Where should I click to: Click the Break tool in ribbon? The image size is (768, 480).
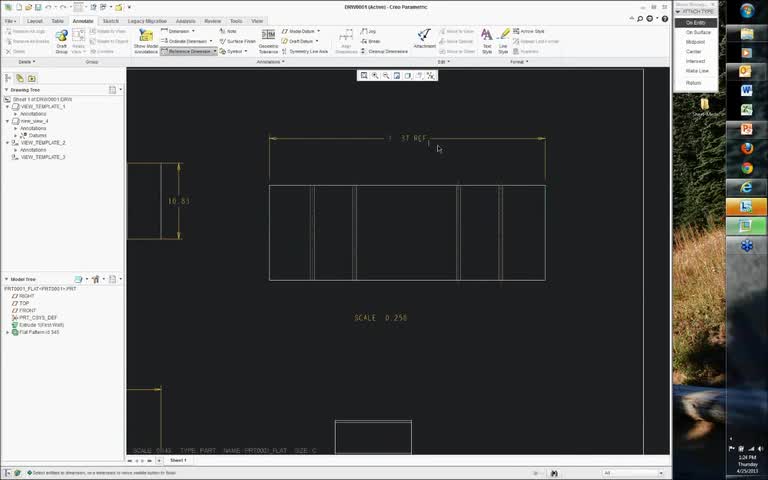pos(370,41)
